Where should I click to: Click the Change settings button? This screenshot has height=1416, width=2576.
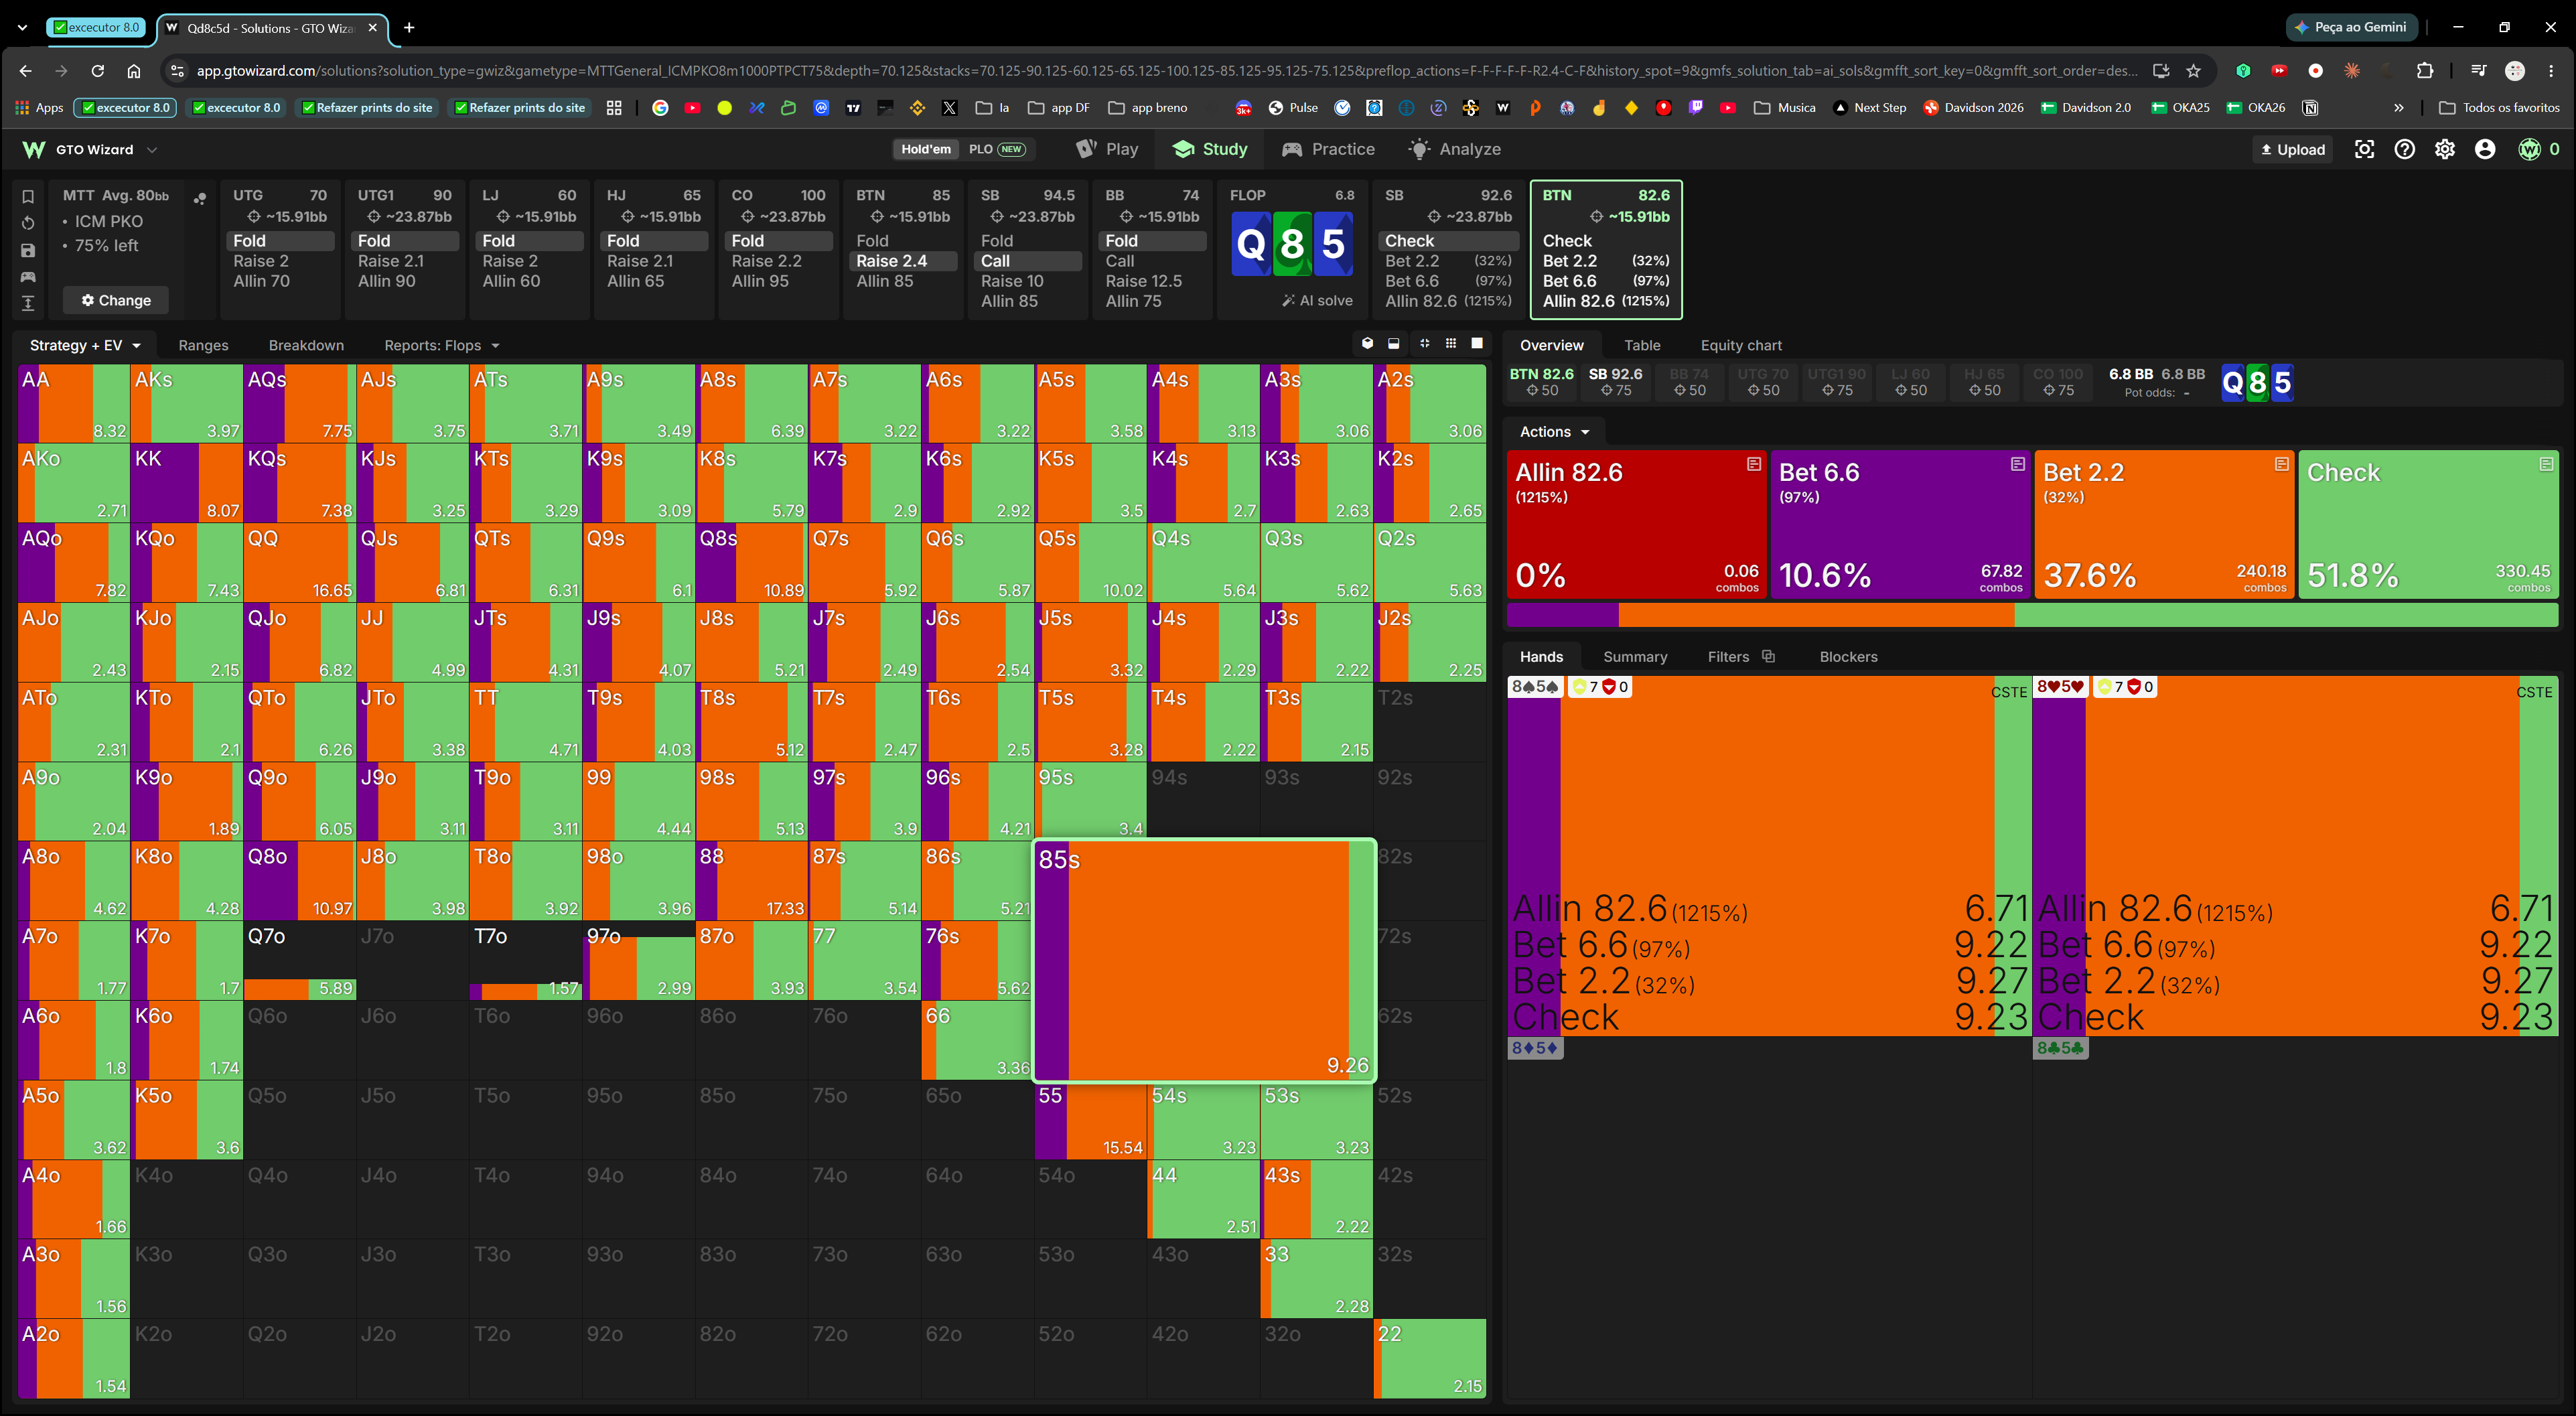click(116, 300)
